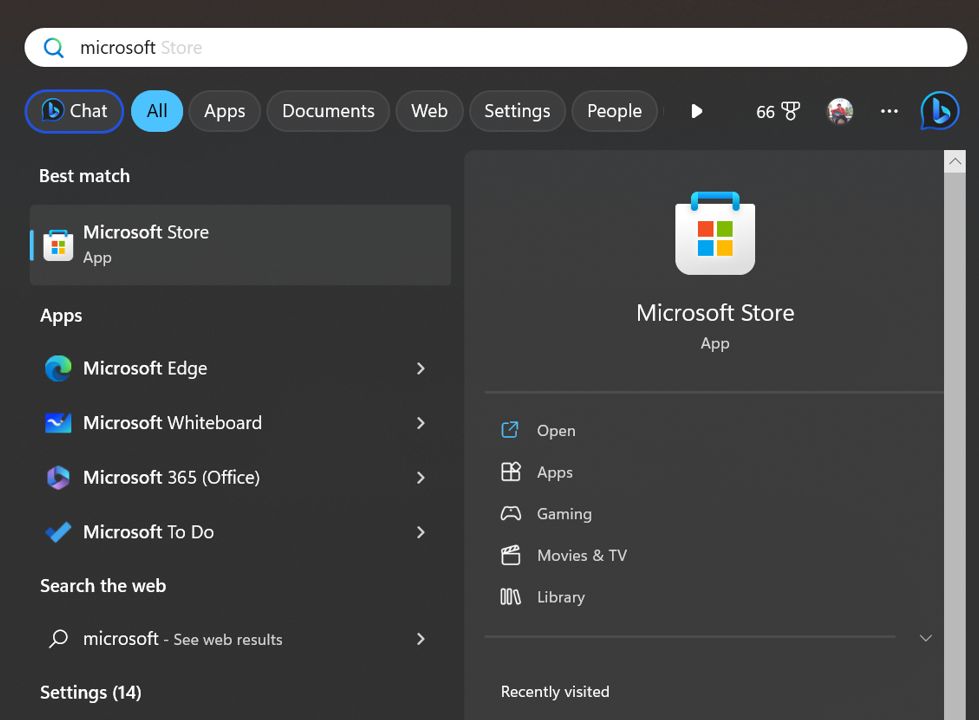This screenshot has height=720, width=979.
Task: Click the scrollbar up arrow in preview
Action: coord(955,161)
